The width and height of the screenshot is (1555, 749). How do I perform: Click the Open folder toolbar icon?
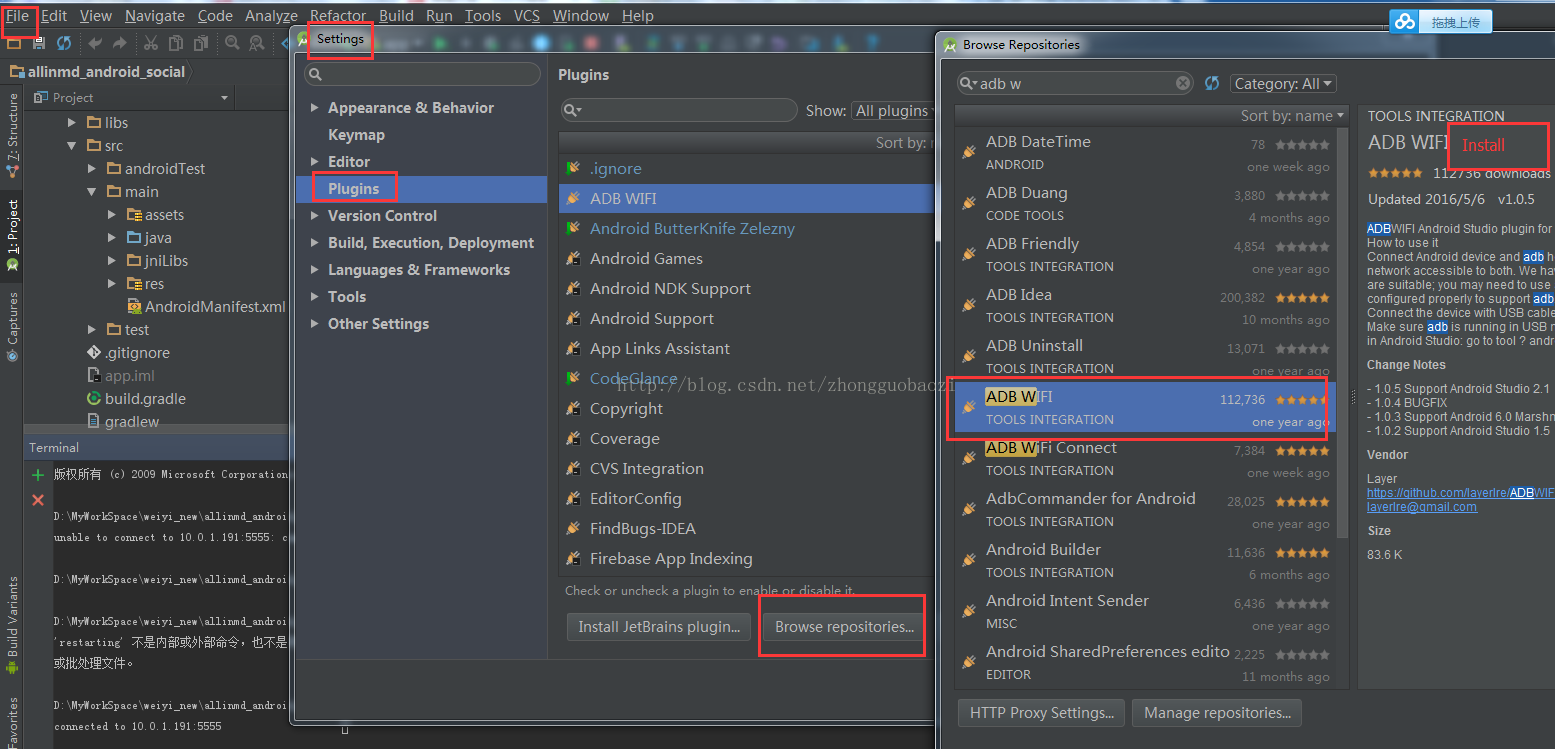tap(15, 43)
